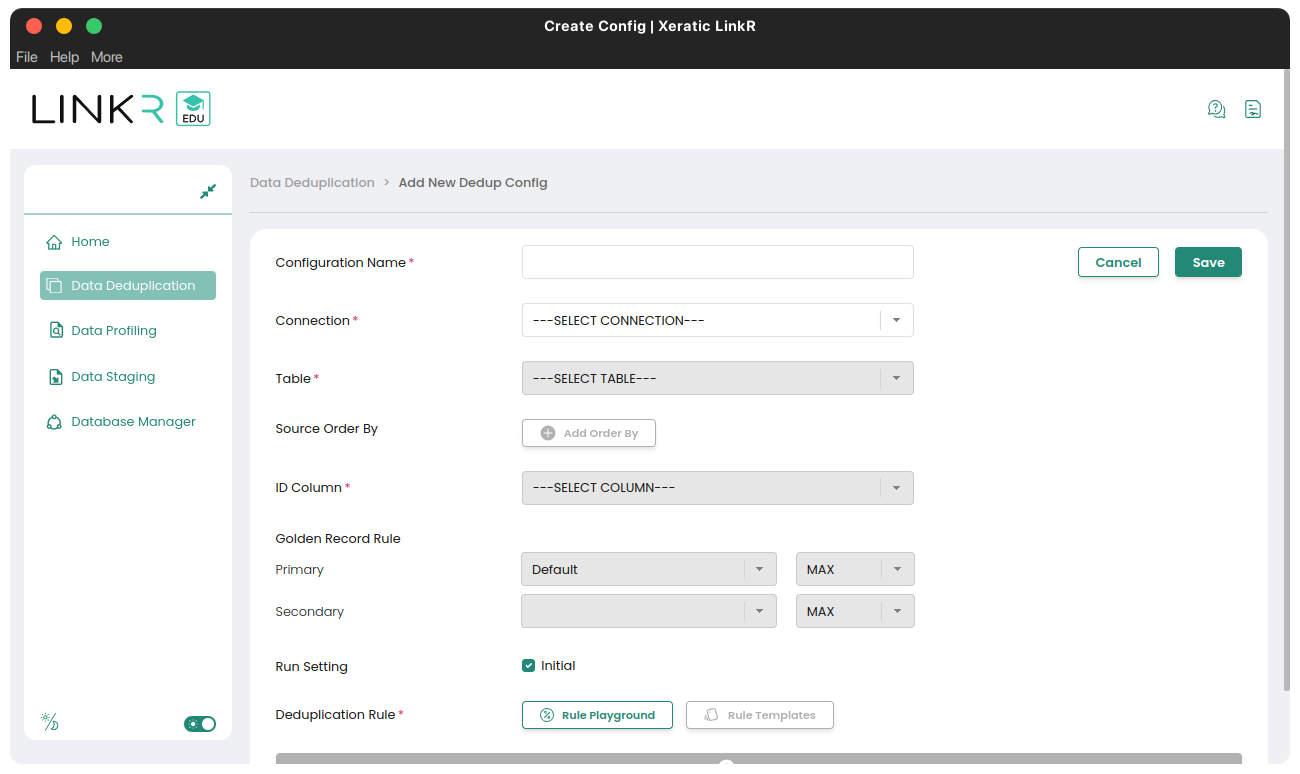Collapse the sidebar with the arrows icon
The image size is (1300, 774).
(208, 191)
